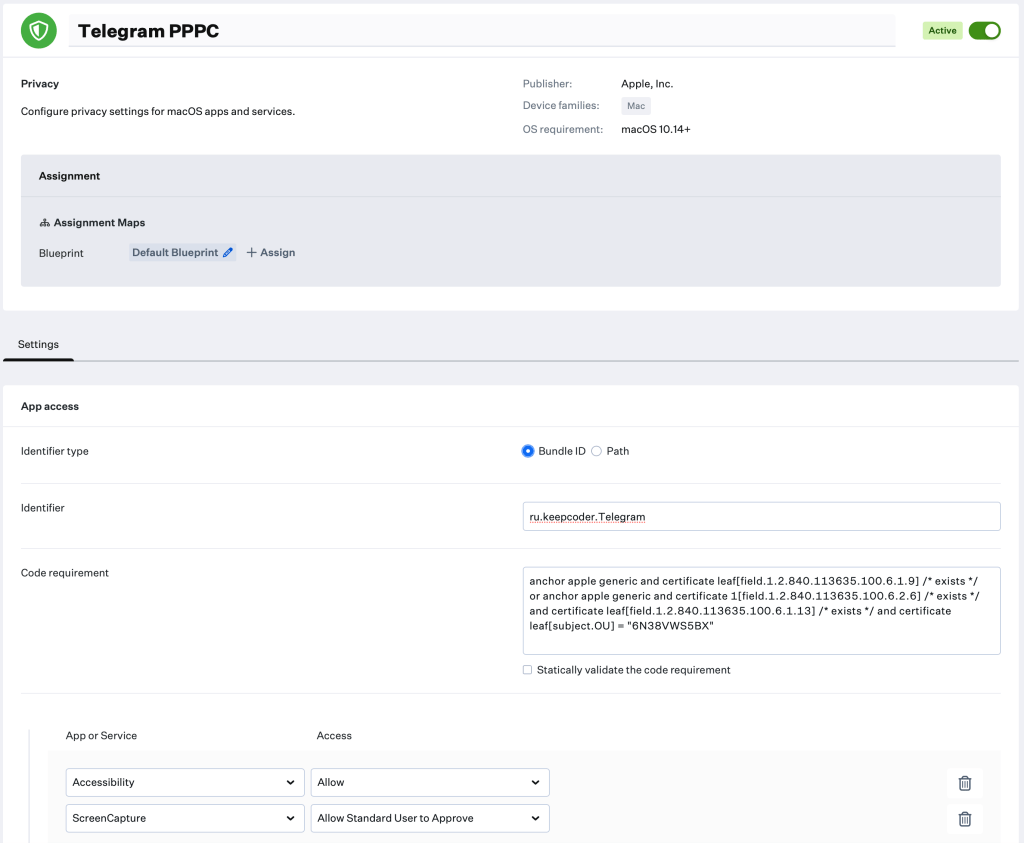Click the Default Blueprint tag

tap(174, 253)
